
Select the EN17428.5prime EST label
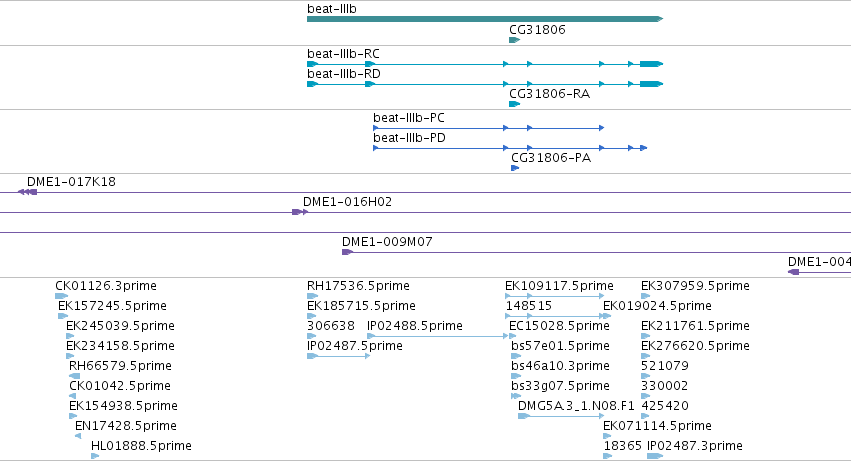(x=126, y=426)
